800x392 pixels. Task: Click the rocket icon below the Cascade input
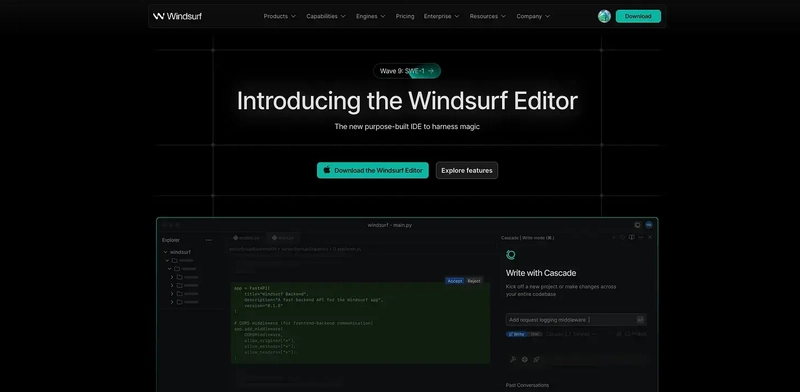click(536, 359)
